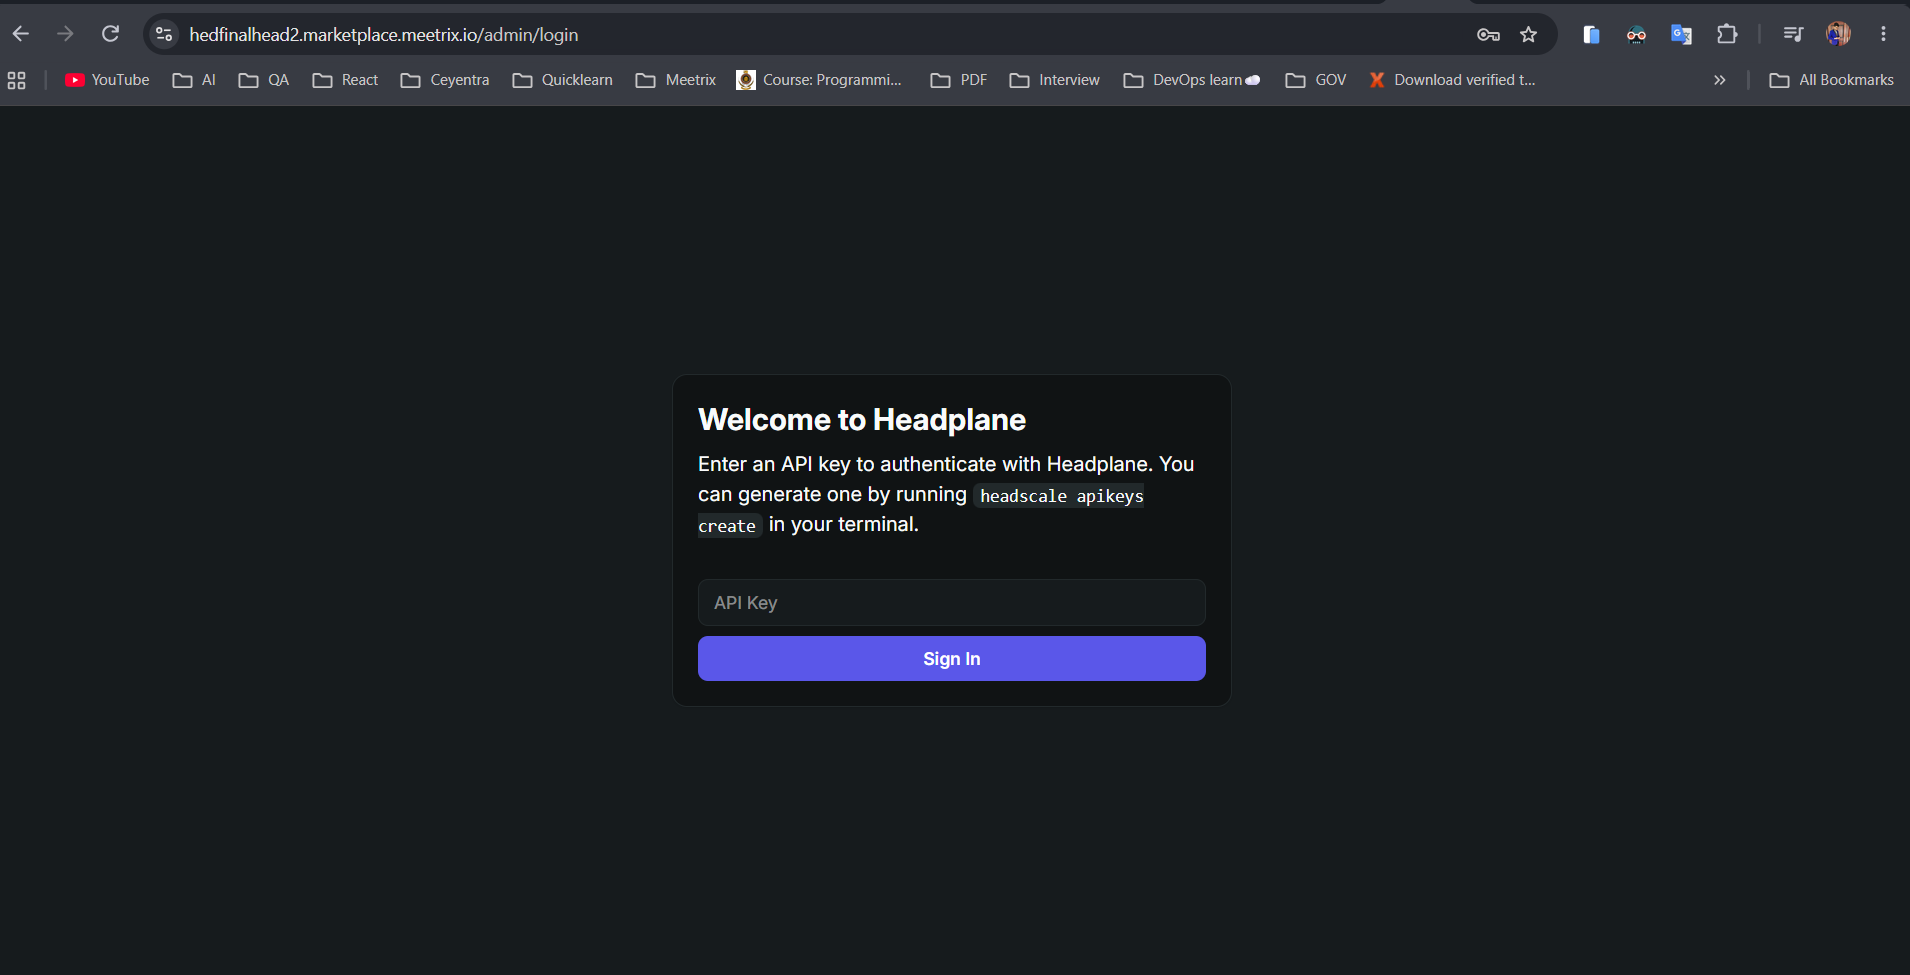The height and width of the screenshot is (975, 1910).
Task: Open the media control icon
Action: click(x=1793, y=35)
